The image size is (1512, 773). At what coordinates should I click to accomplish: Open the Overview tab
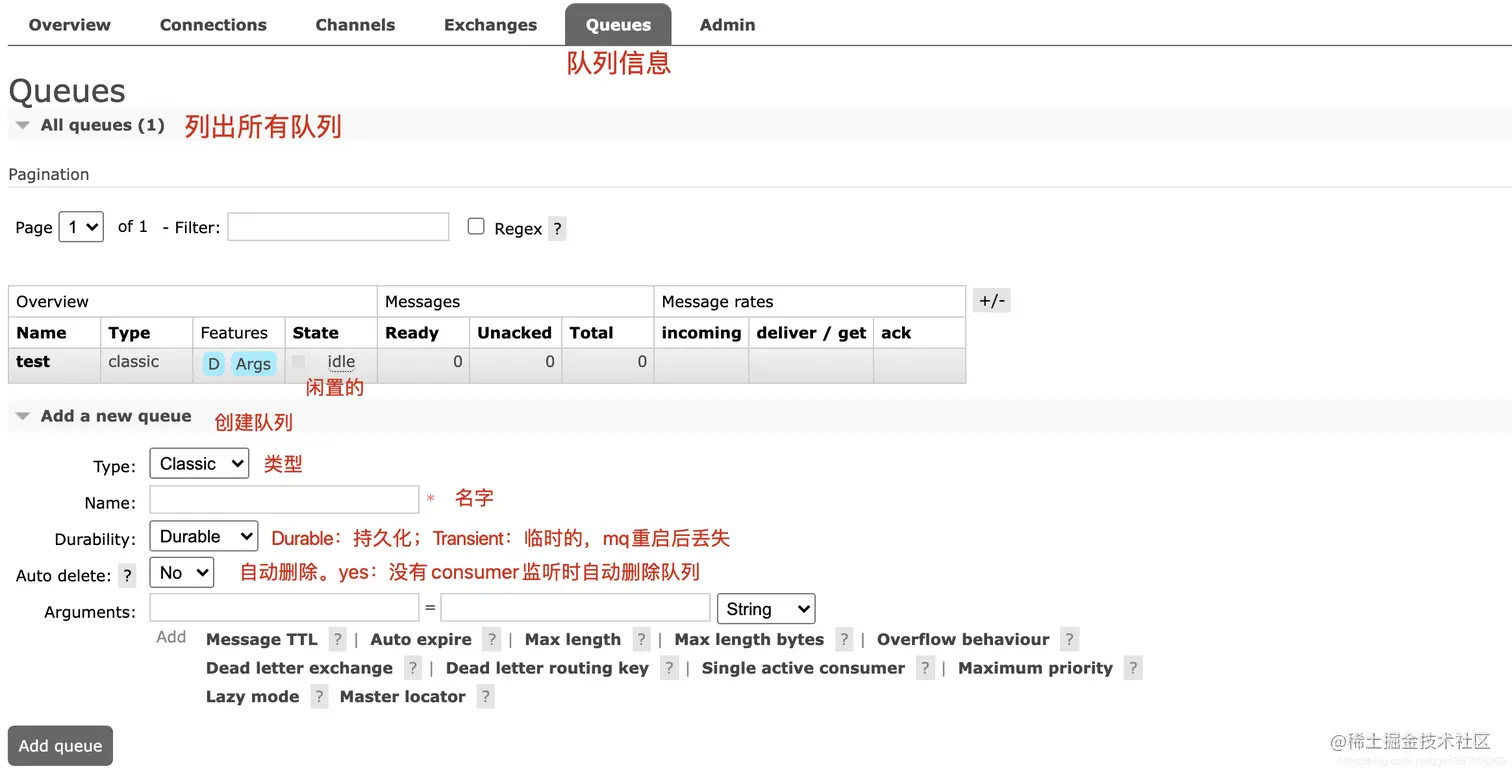(x=70, y=25)
